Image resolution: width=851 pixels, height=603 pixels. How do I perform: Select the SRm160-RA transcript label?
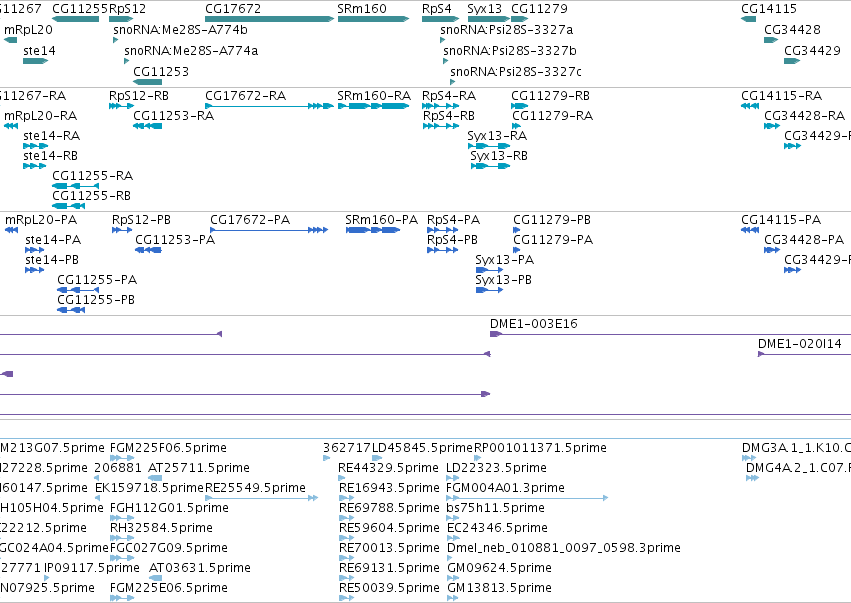[x=374, y=96]
